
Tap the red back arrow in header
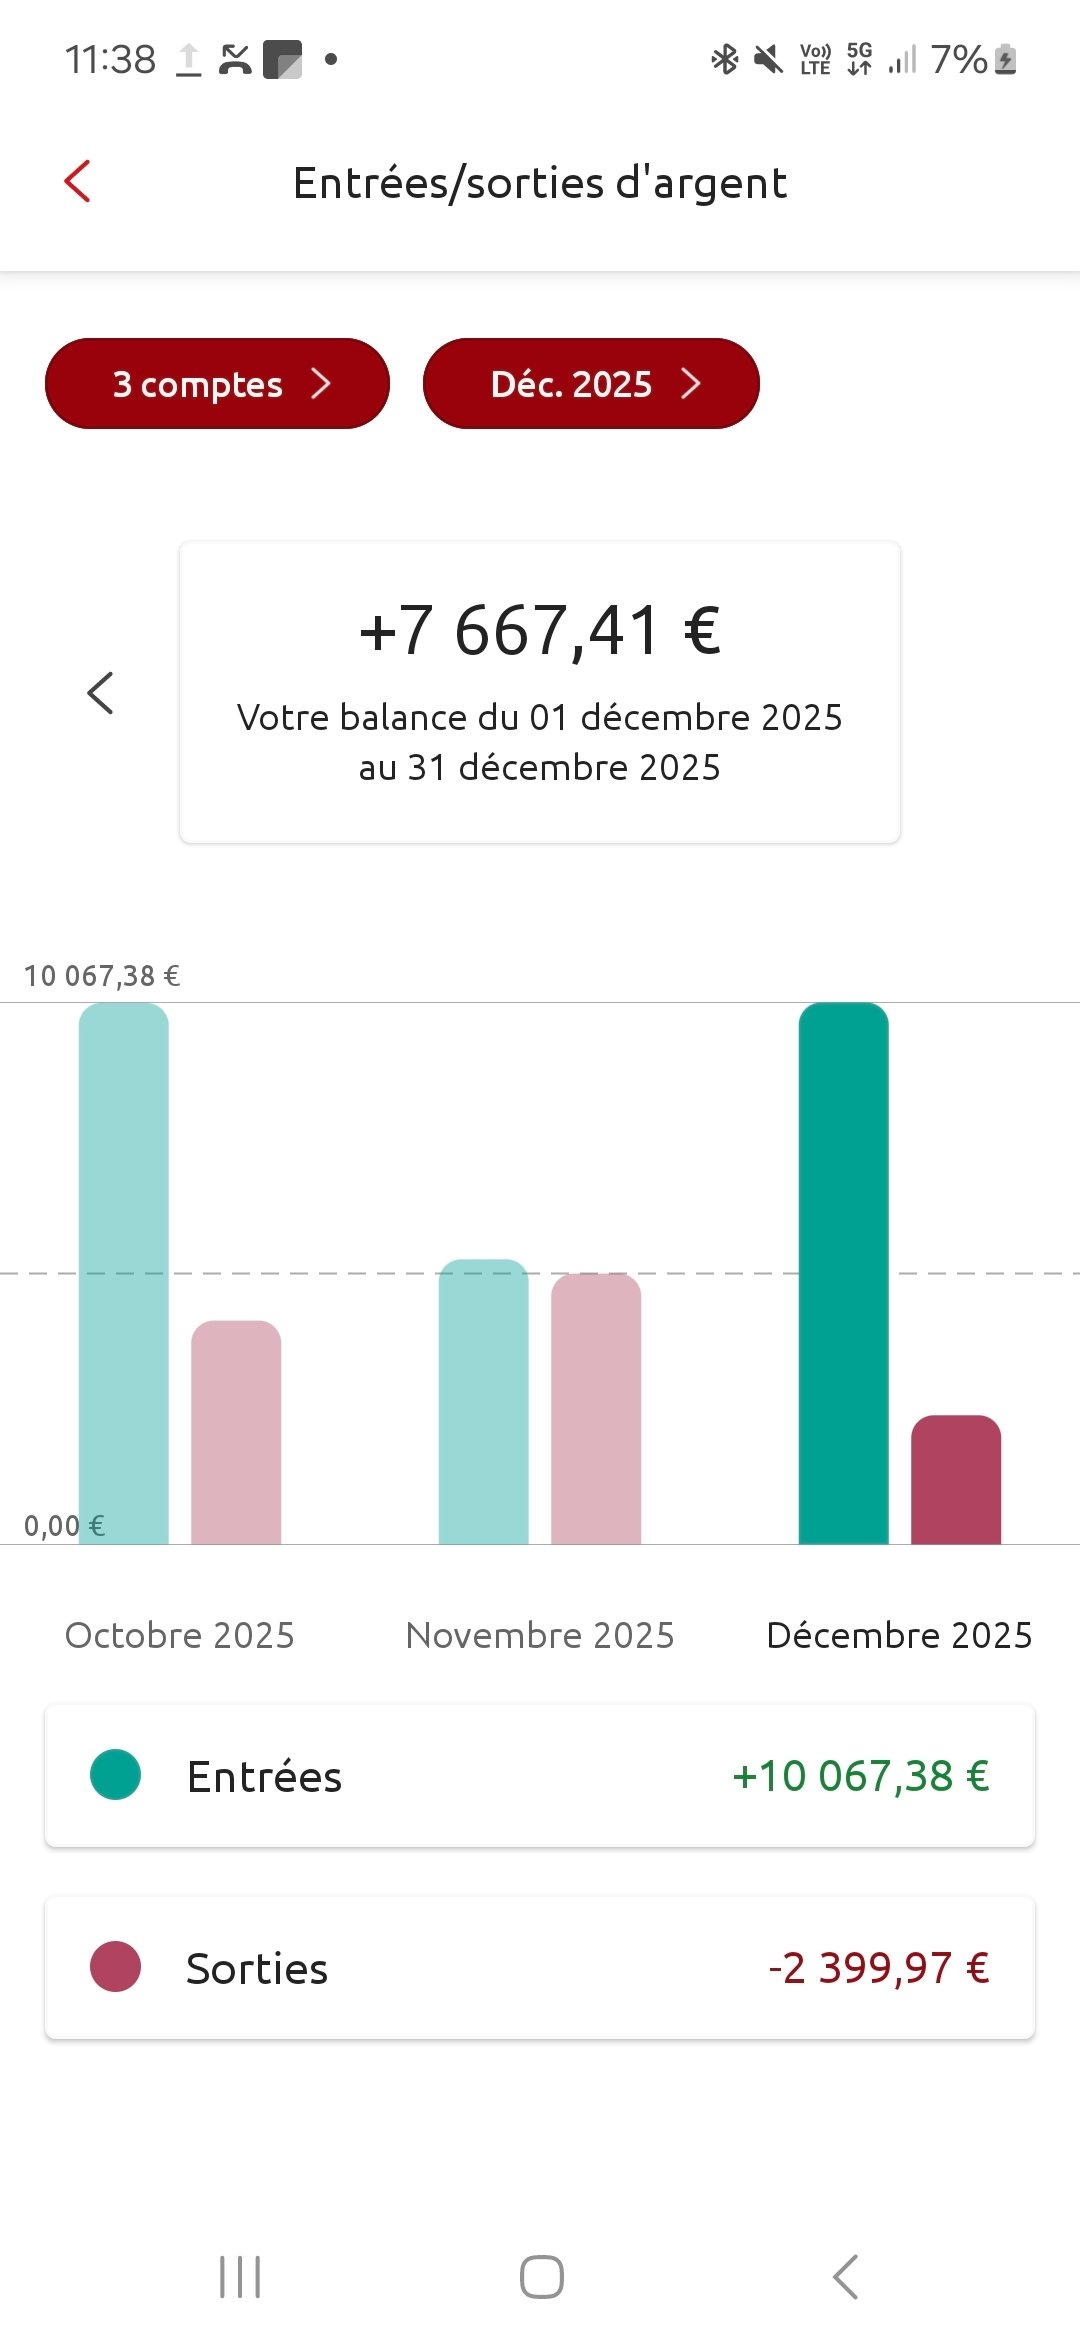coord(78,182)
